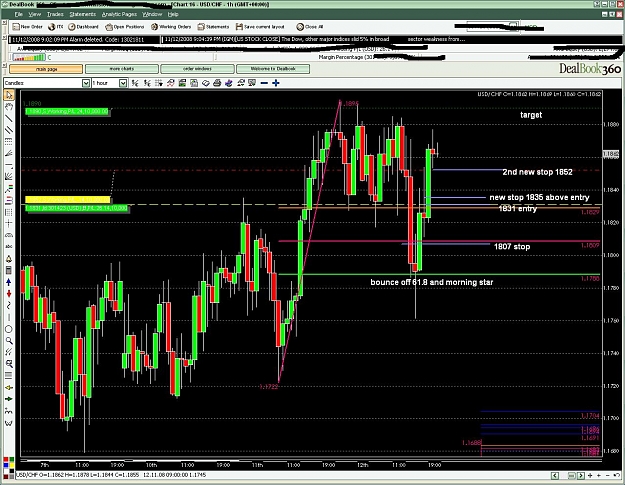Open the Statements menu
625x485 pixels.
point(83,14)
